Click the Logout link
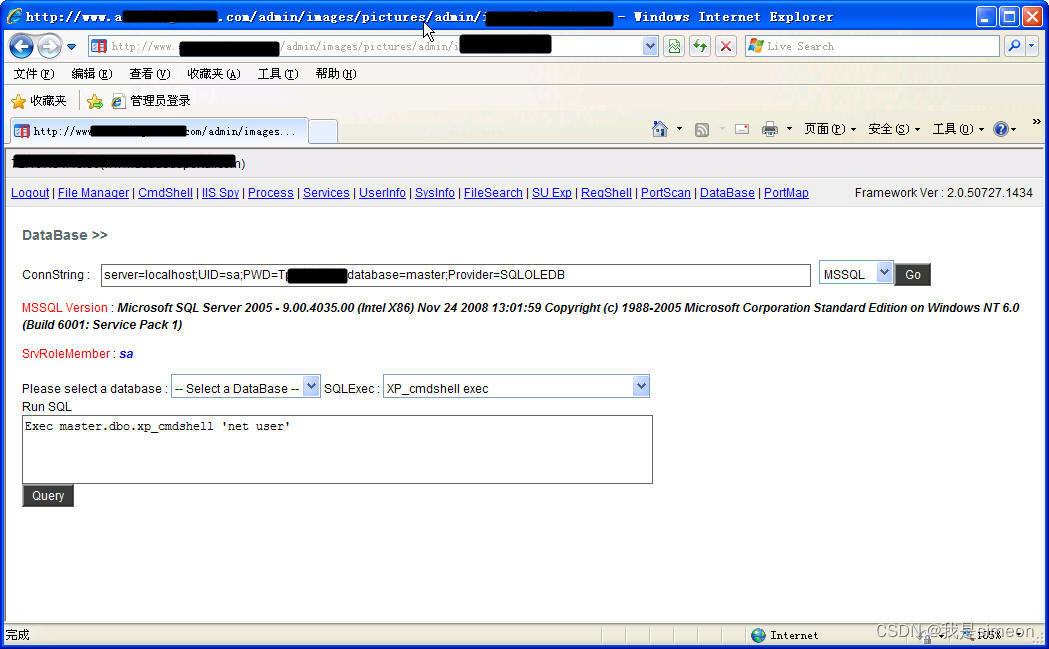 (30, 193)
